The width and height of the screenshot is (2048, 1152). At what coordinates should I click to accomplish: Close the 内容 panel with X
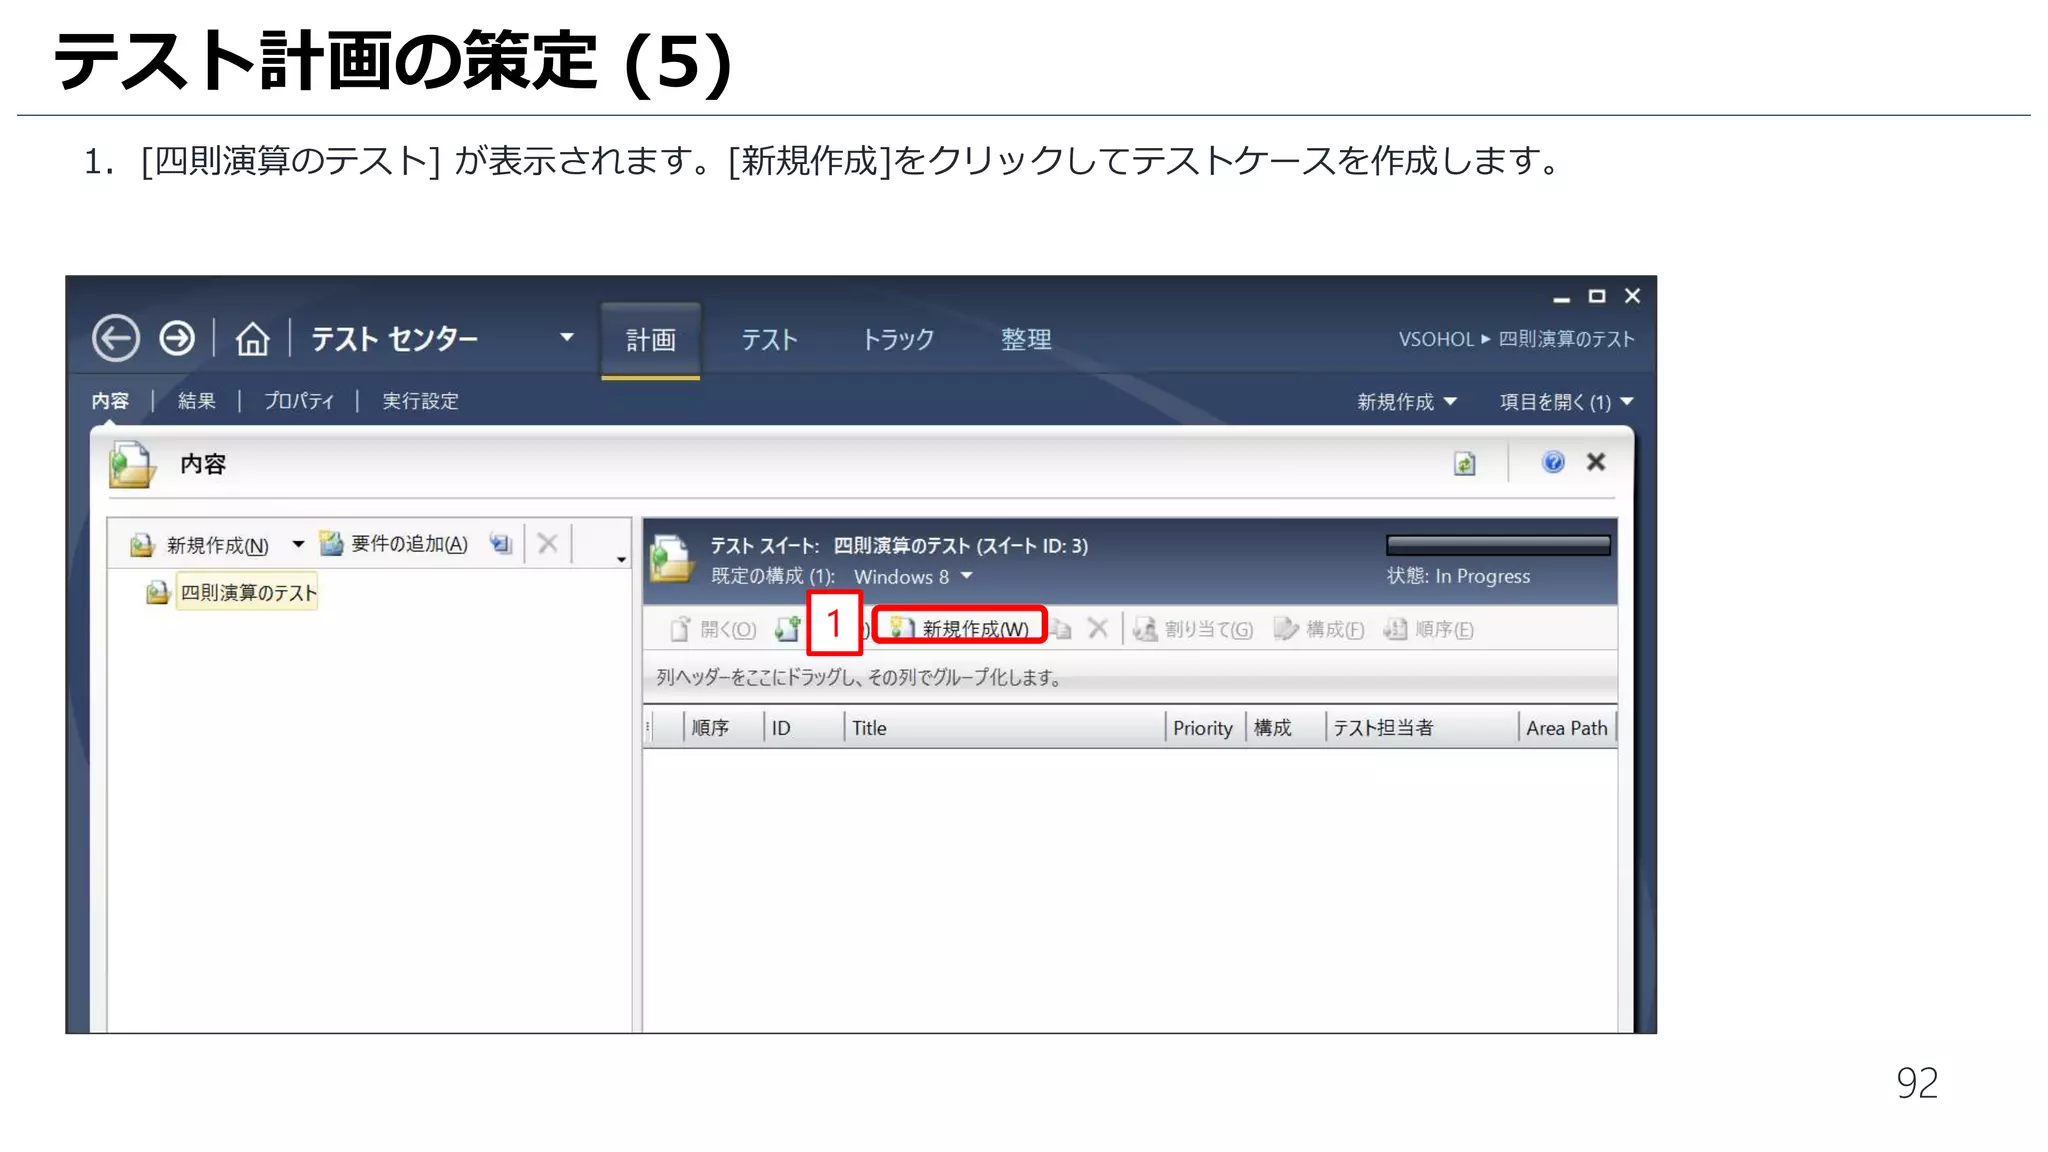pos(1596,462)
